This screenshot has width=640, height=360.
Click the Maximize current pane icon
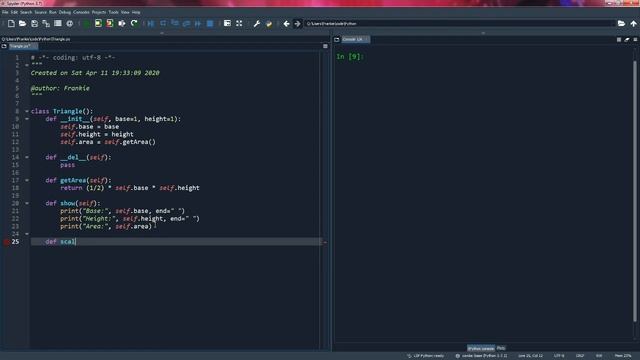click(227, 24)
